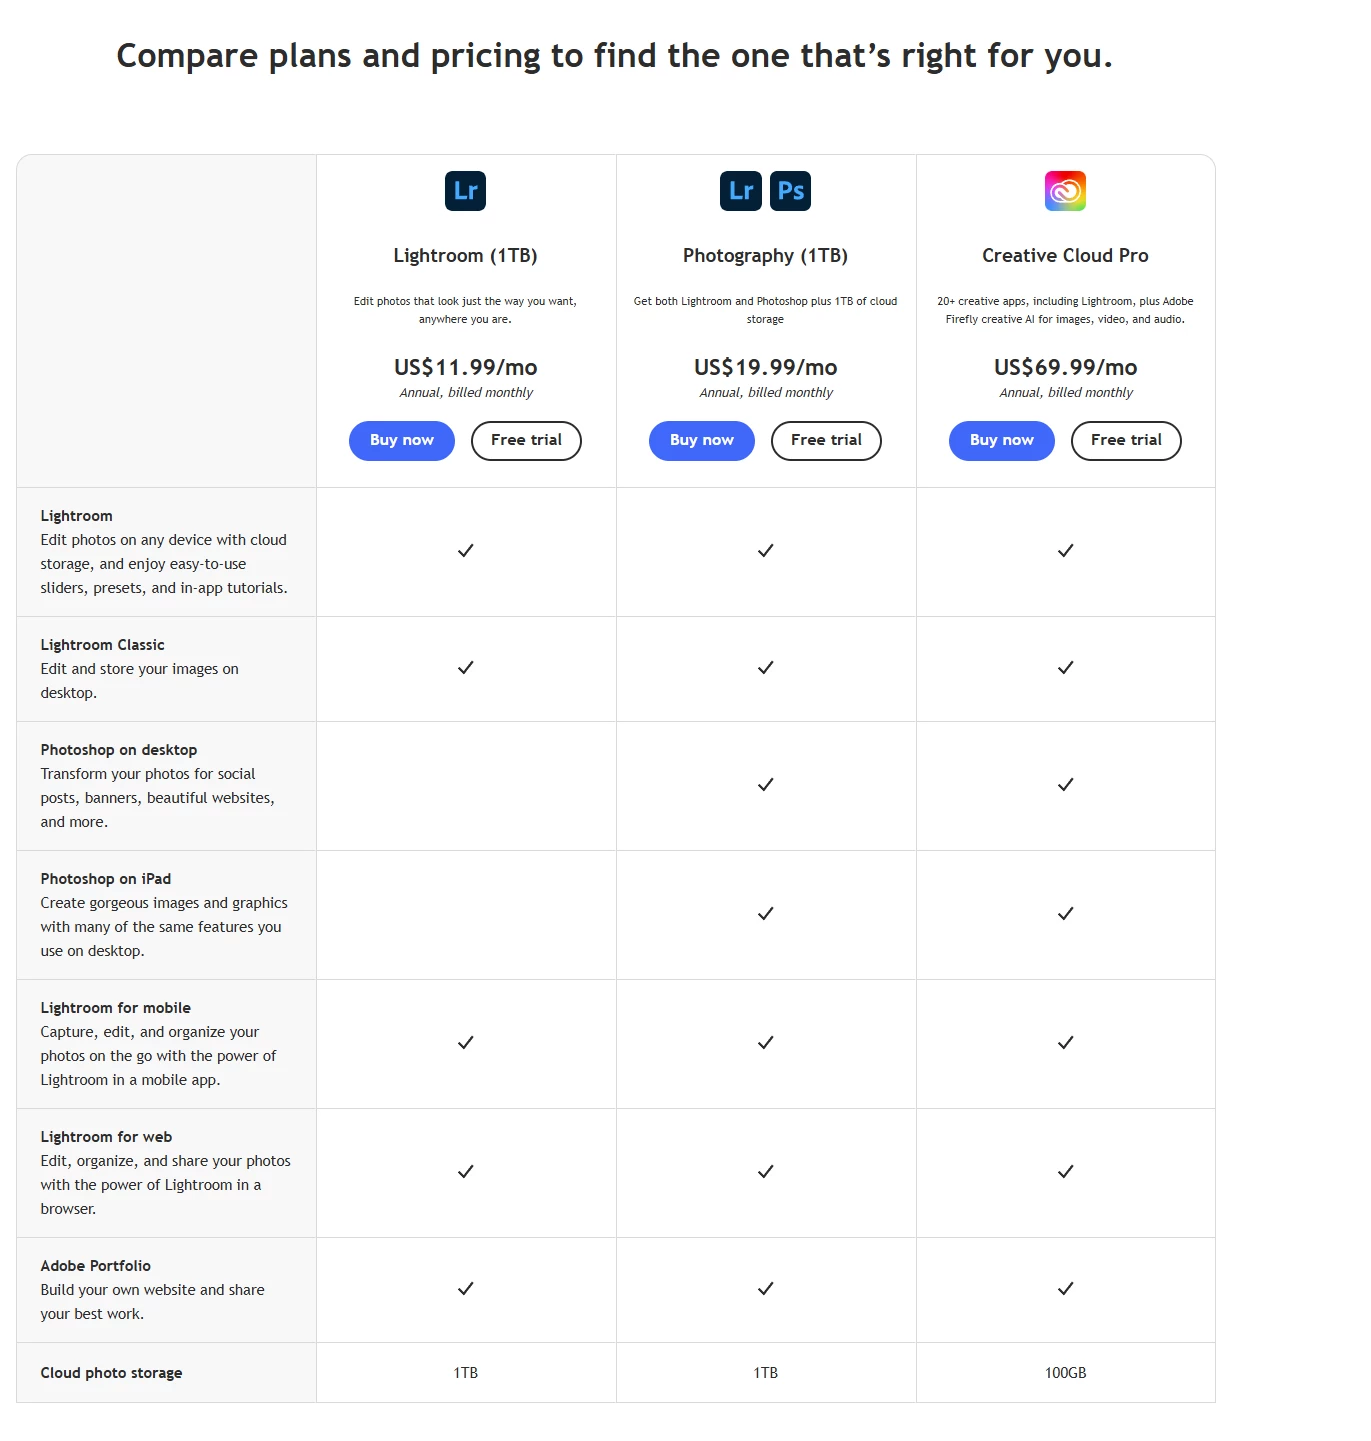Buy now the Photography (1TB) plan
This screenshot has width=1371, height=1441.
(702, 441)
